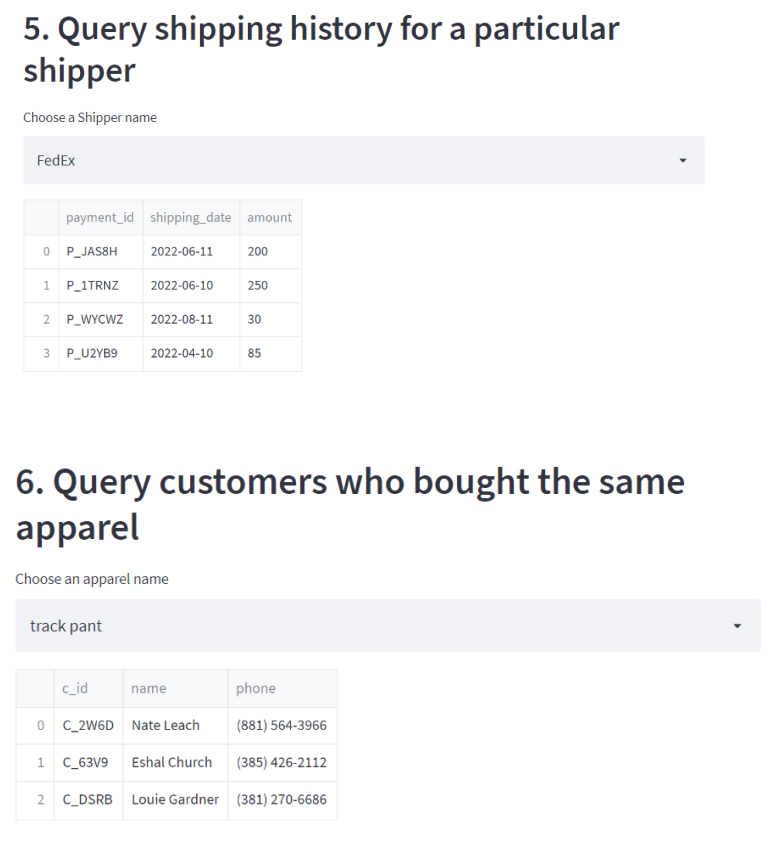Select Eshal Church's phone number
This screenshot has height=843, width=781.
[x=282, y=762]
